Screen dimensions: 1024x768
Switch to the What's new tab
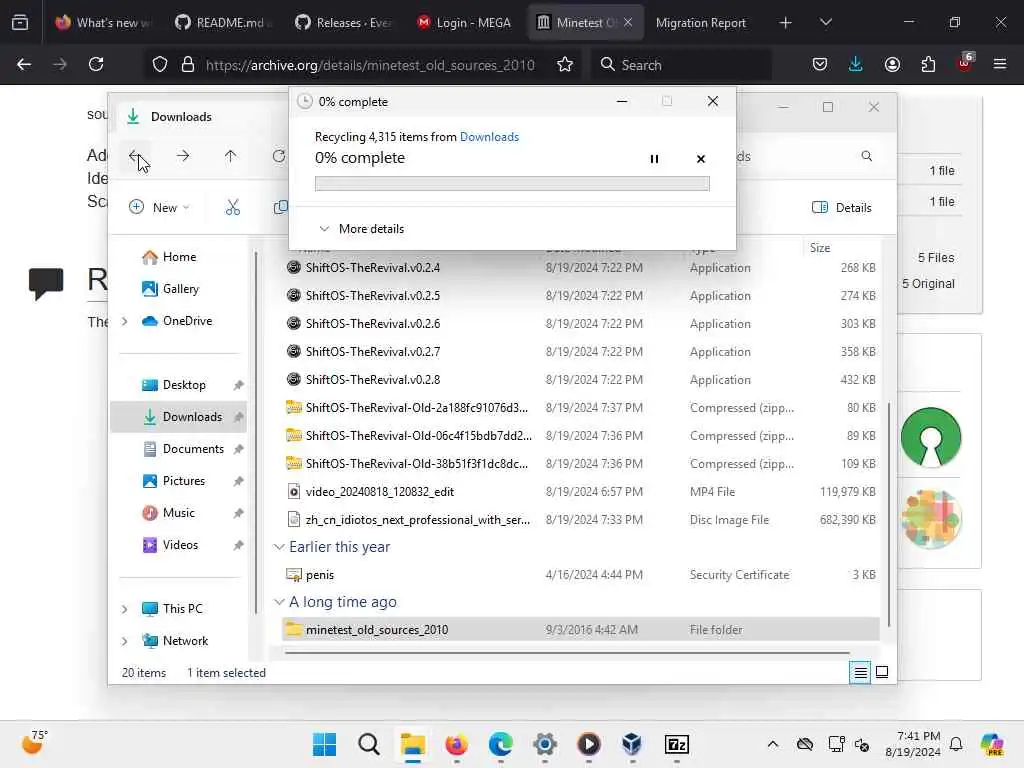pos(104,23)
